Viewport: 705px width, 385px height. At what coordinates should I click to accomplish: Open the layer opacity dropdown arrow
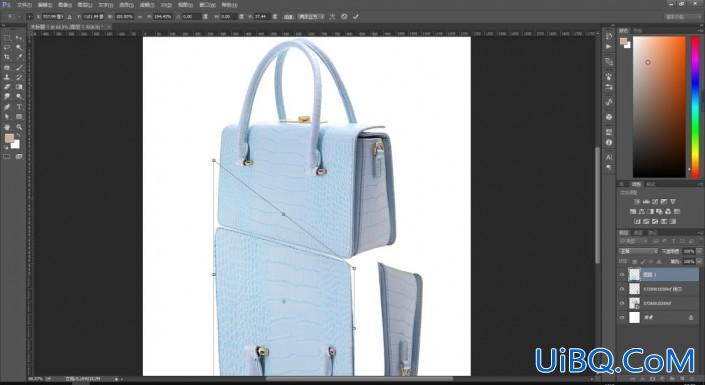tap(699, 251)
